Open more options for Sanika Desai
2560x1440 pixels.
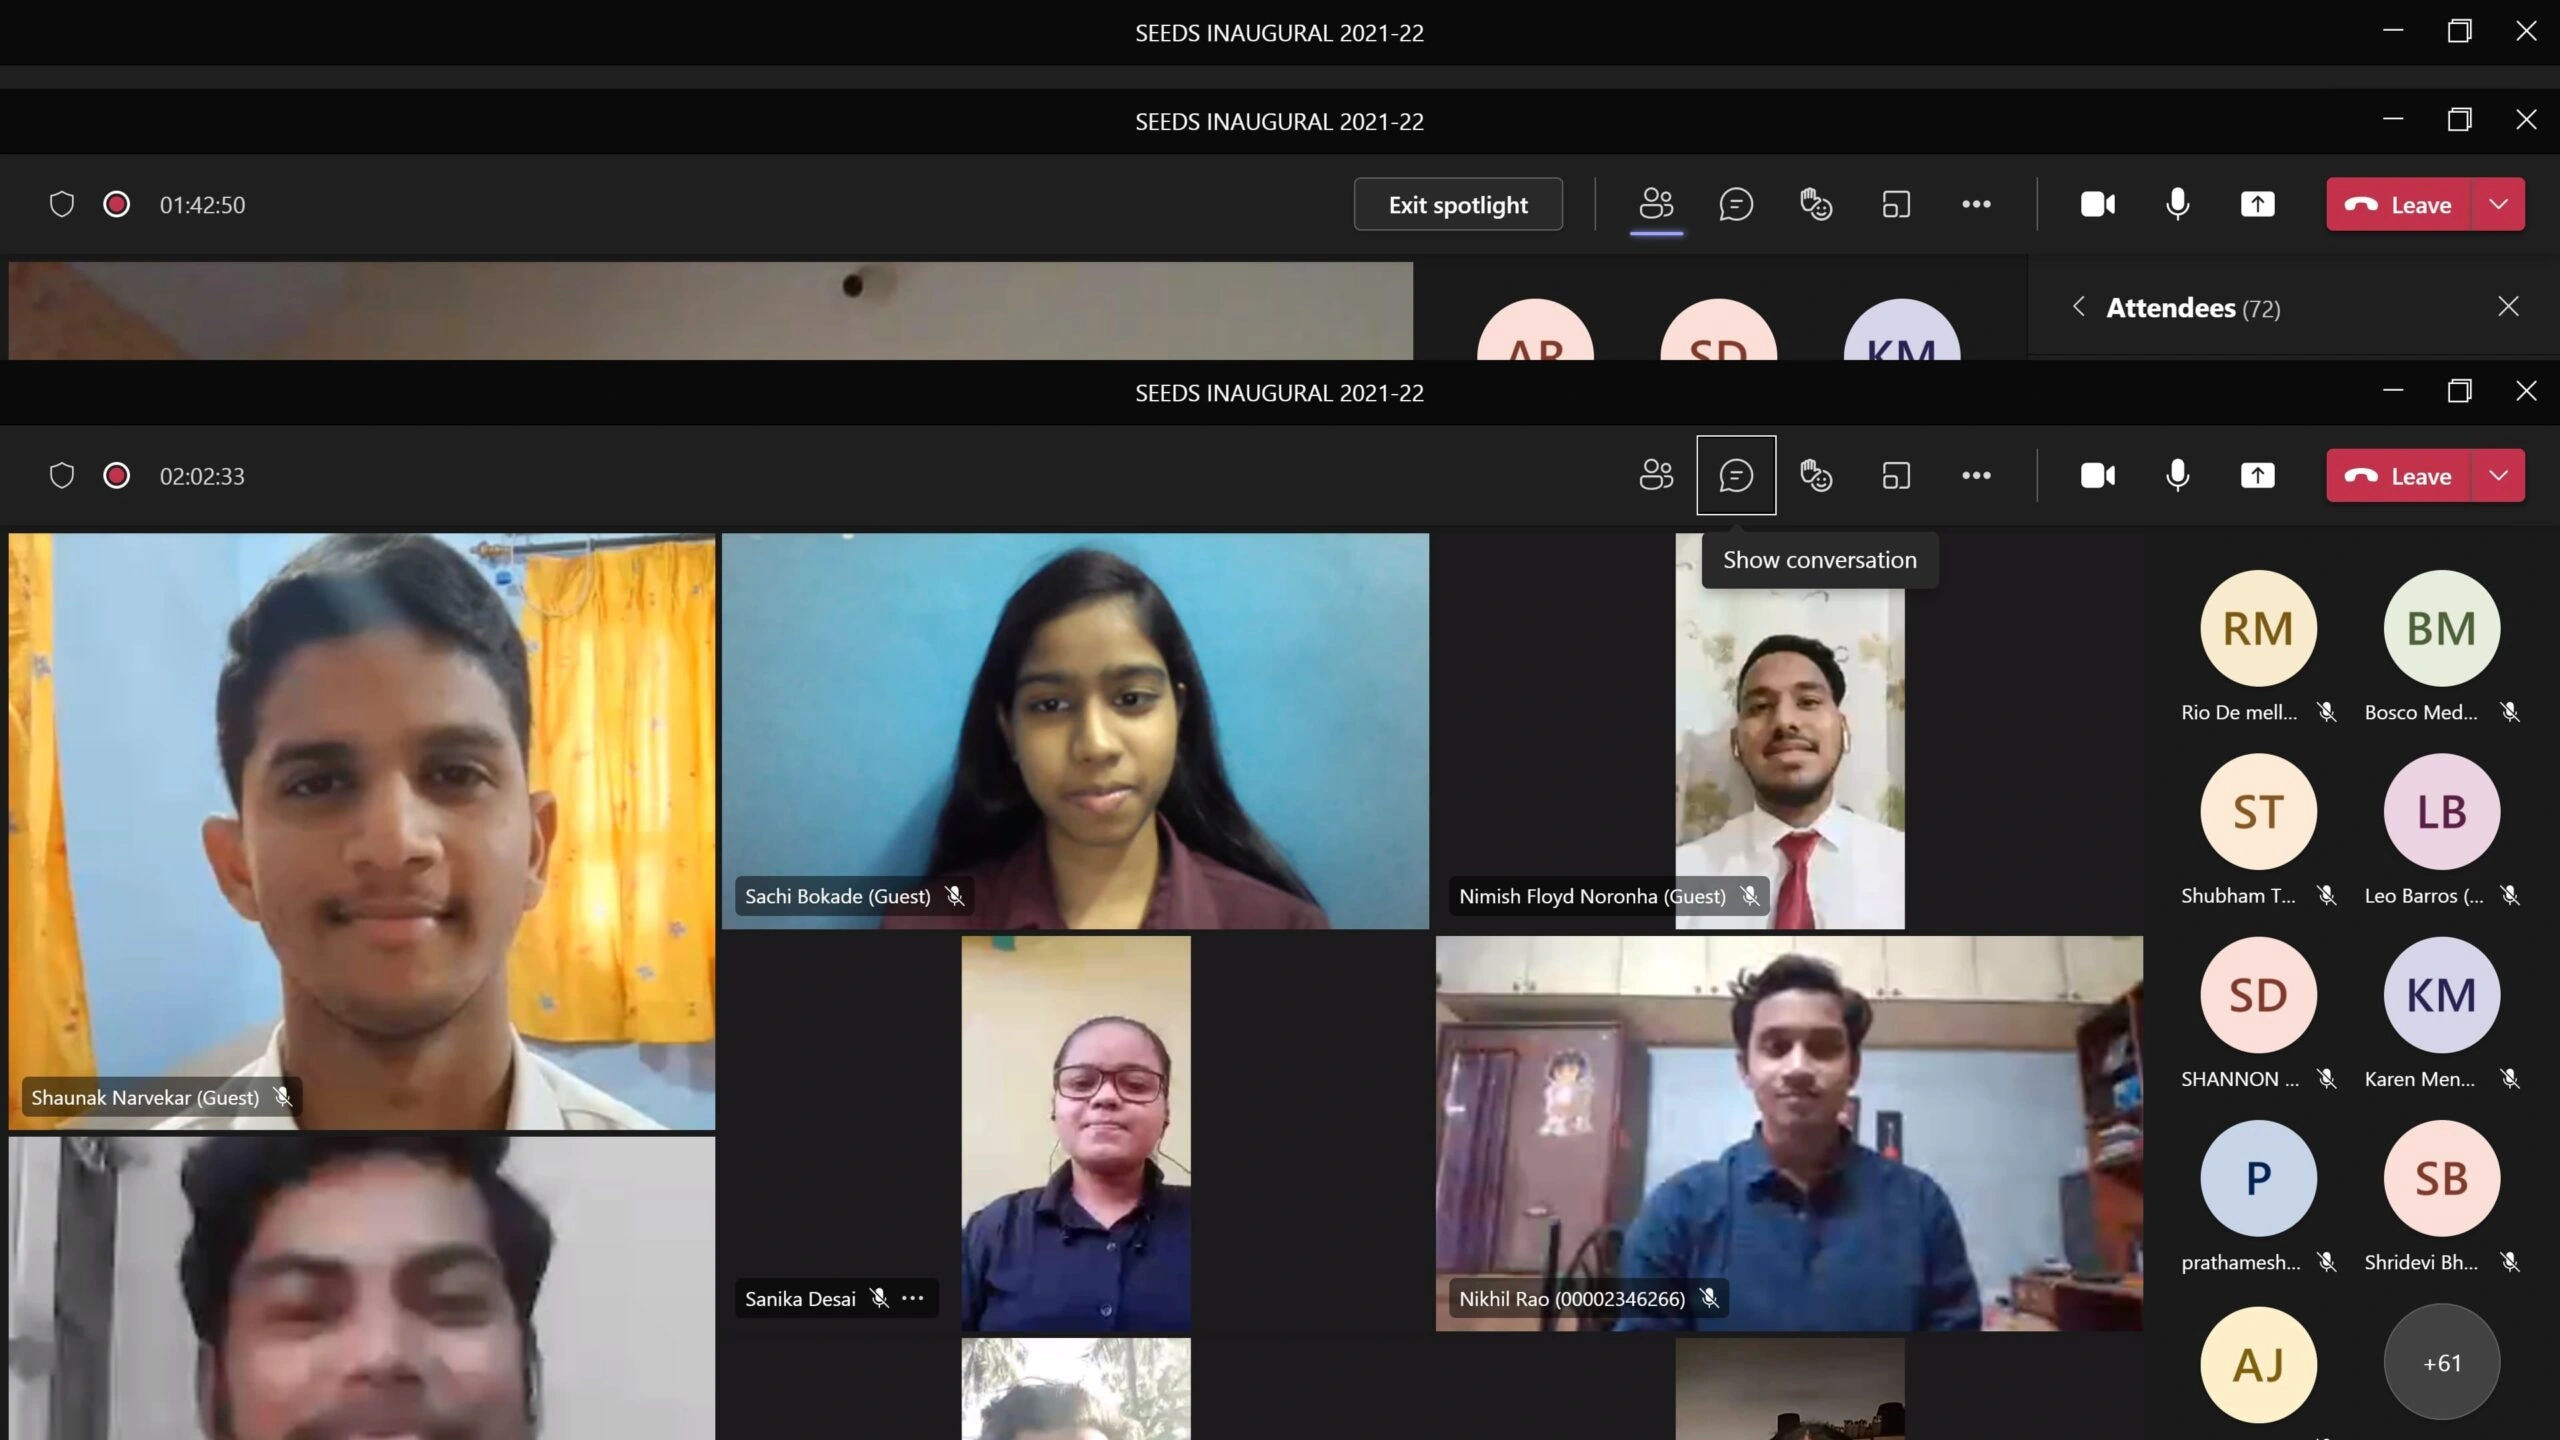pyautogui.click(x=913, y=1298)
